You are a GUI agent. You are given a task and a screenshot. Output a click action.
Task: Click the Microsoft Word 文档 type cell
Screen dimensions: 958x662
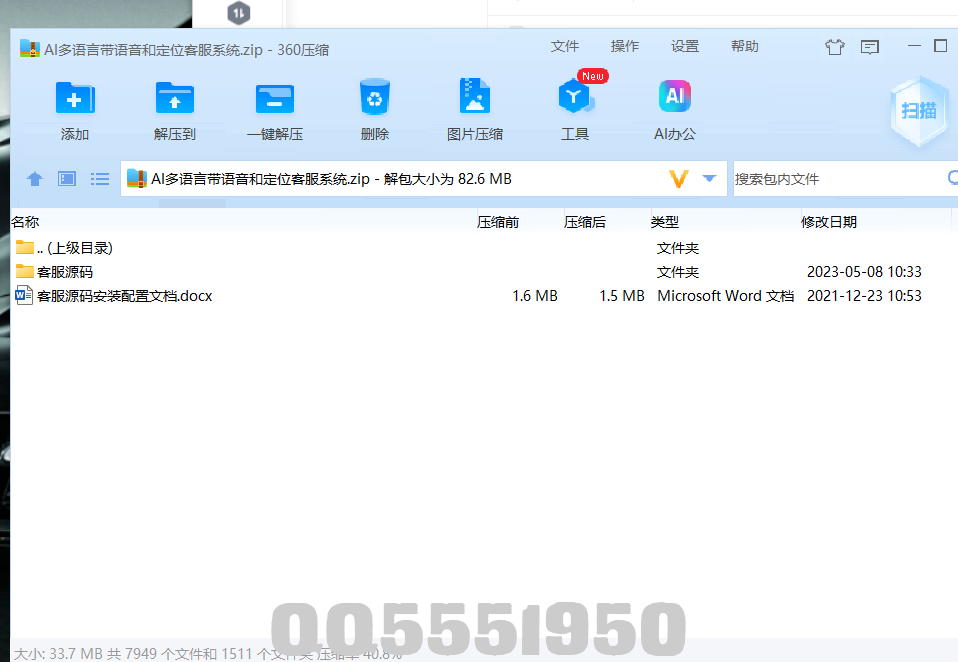coord(725,296)
